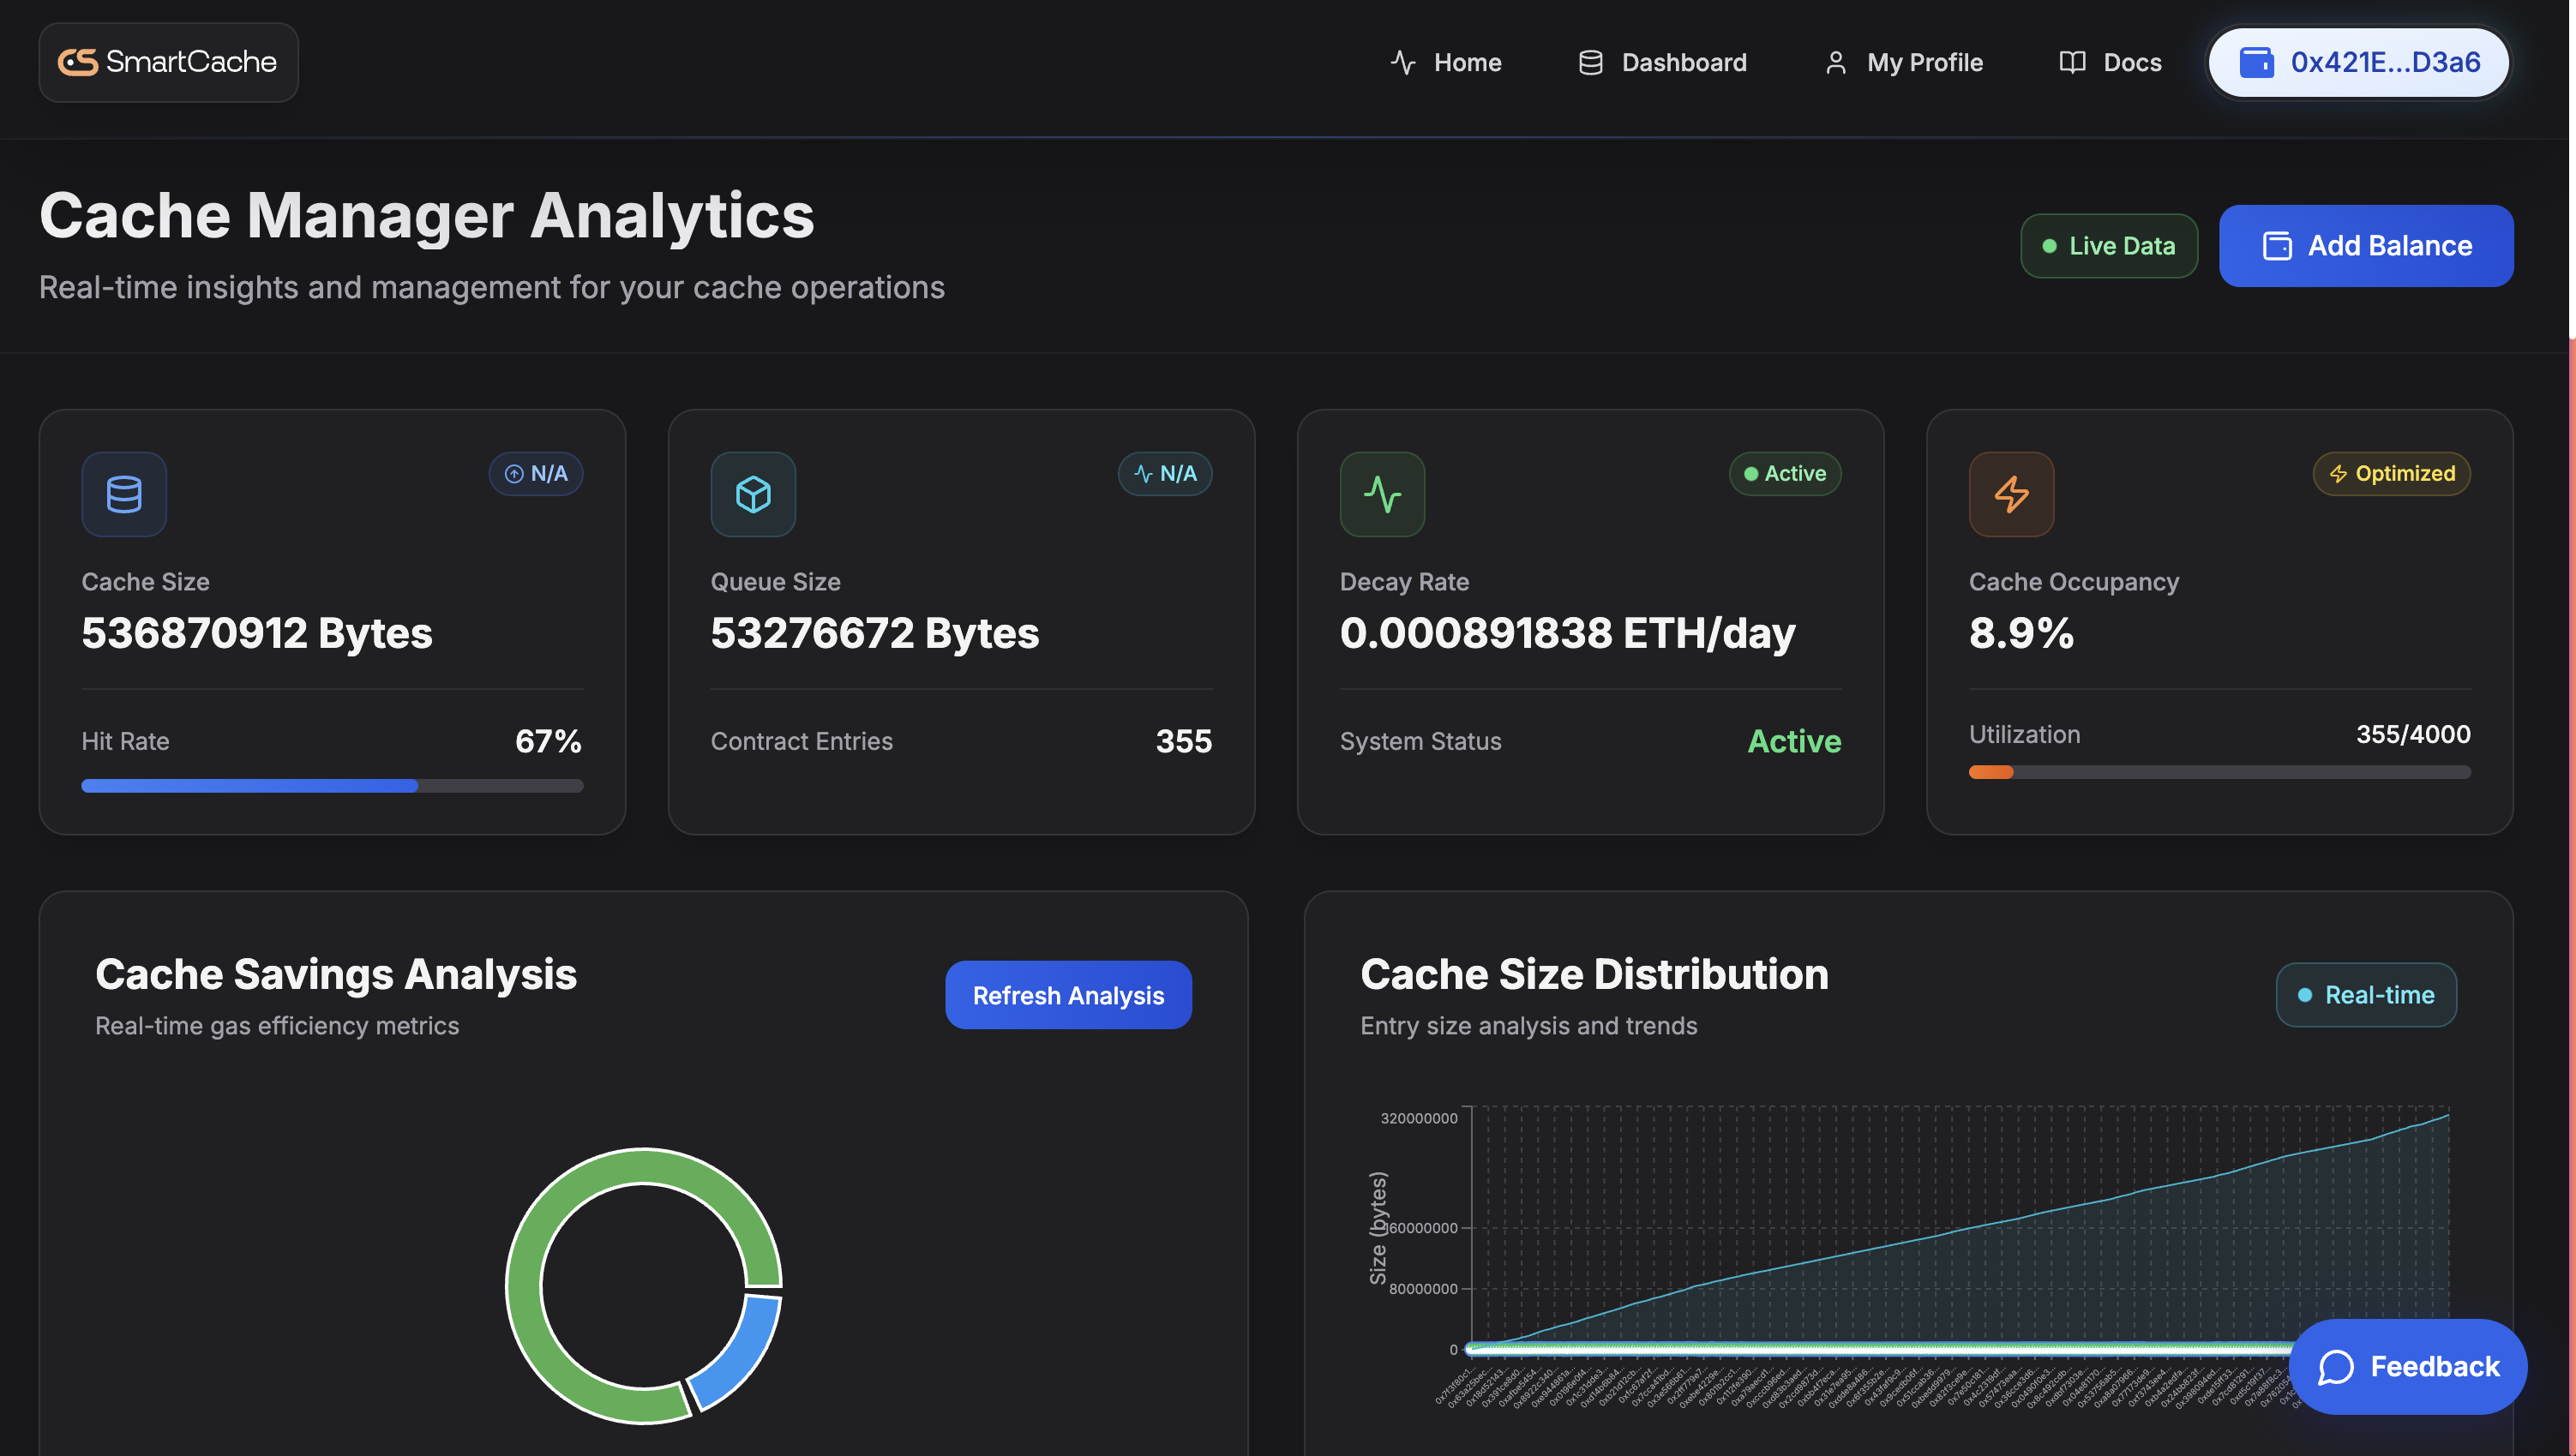Click the N/A badge on Cache Size card
This screenshot has height=1456, width=2576.
536,474
